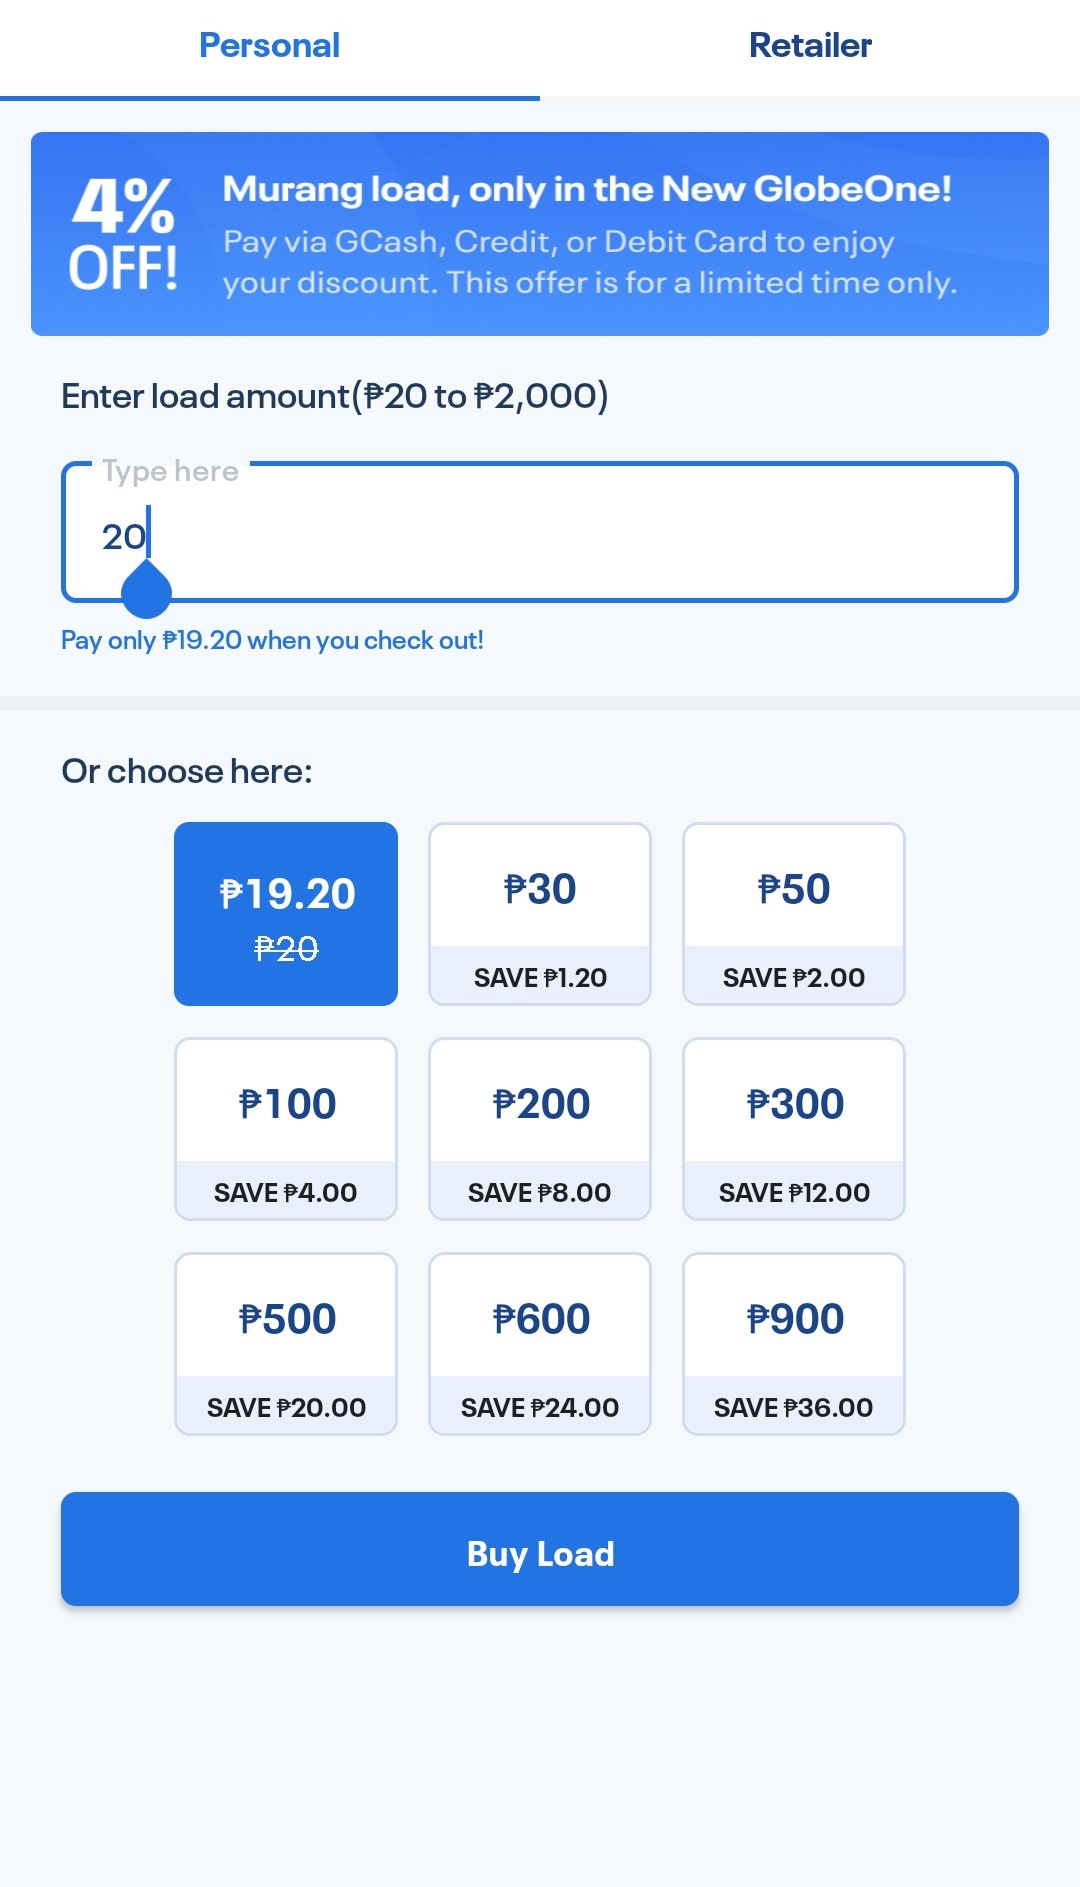Image resolution: width=1080 pixels, height=1887 pixels.
Task: Tap the 'Type here' field label
Action: 170,471
